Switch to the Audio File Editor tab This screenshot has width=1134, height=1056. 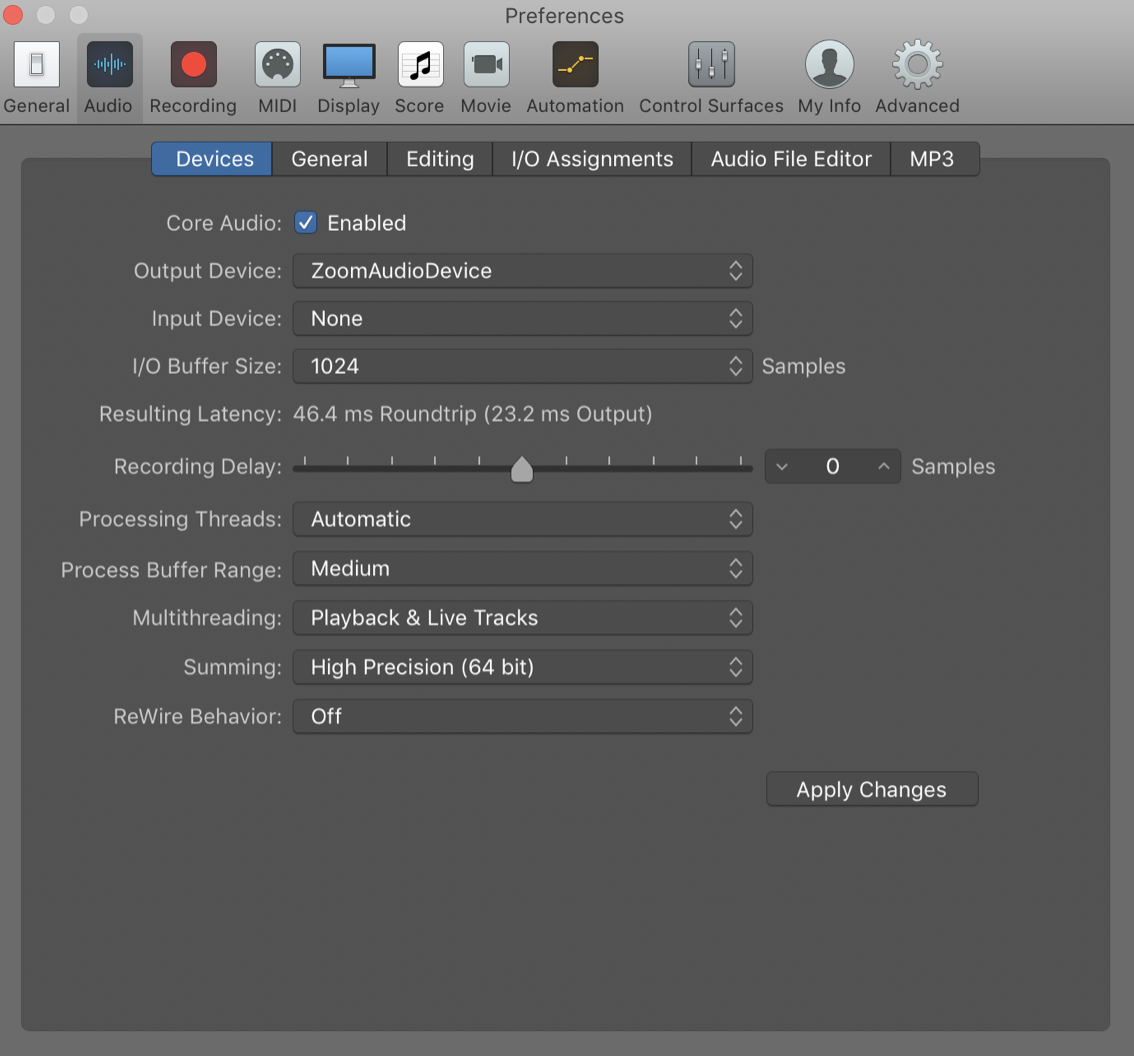click(791, 159)
